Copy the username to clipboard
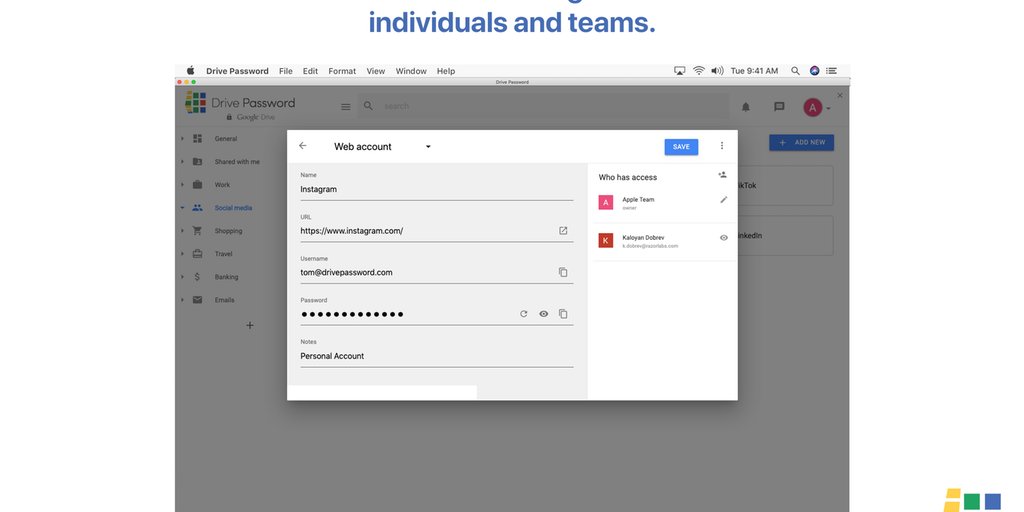The height and width of the screenshot is (512, 1024). tap(563, 272)
